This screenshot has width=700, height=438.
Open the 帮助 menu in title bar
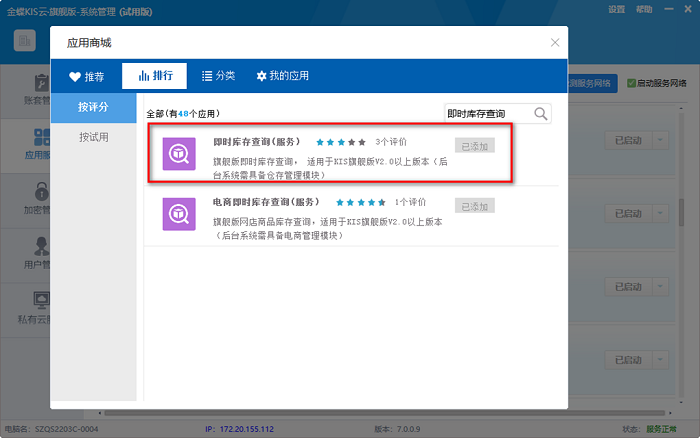click(x=643, y=9)
